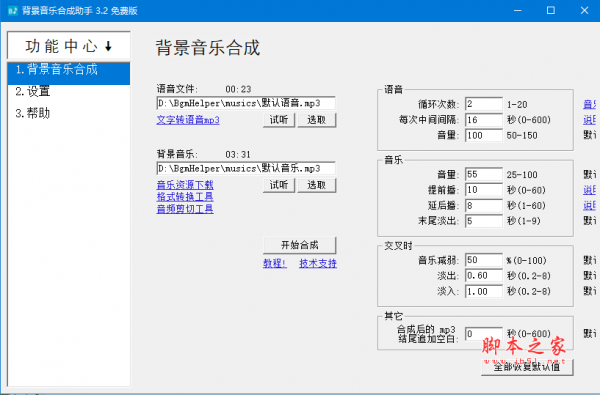Click 选取 for the background music
600x395 pixels.
click(x=317, y=185)
